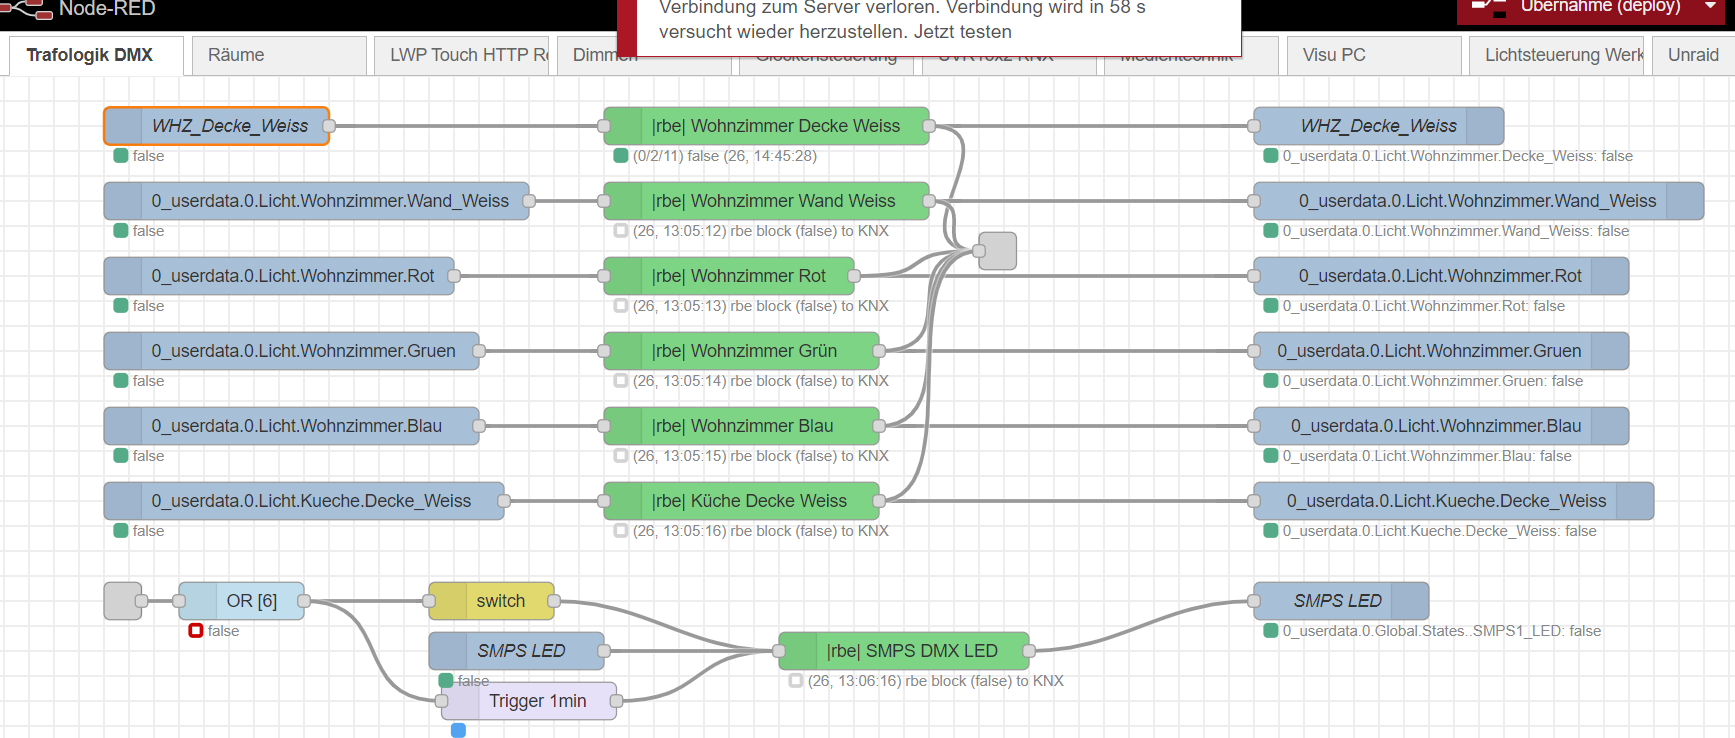Click output port of left WHZ_Decke_Weiss node
The width and height of the screenshot is (1735, 738).
(x=329, y=126)
